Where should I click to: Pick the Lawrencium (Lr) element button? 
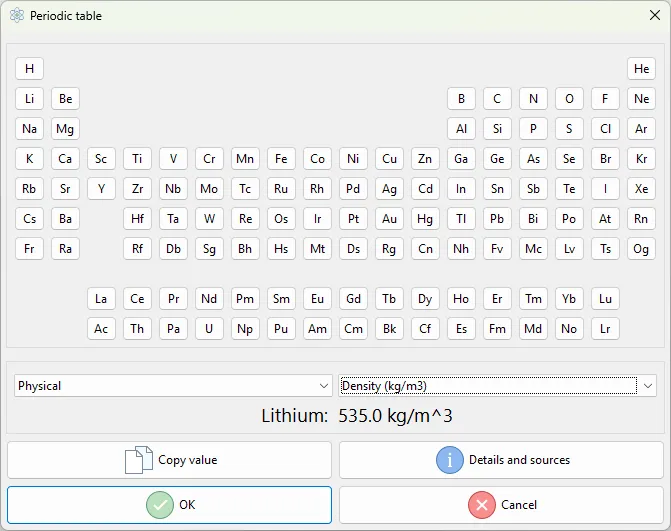click(x=605, y=329)
